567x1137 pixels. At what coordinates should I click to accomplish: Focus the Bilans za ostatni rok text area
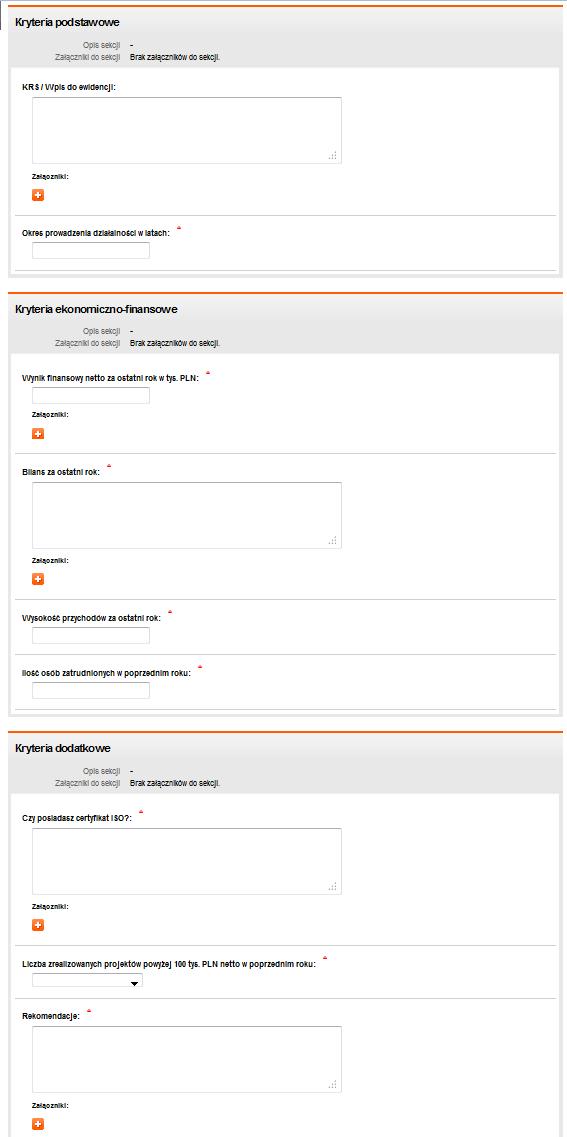187,516
